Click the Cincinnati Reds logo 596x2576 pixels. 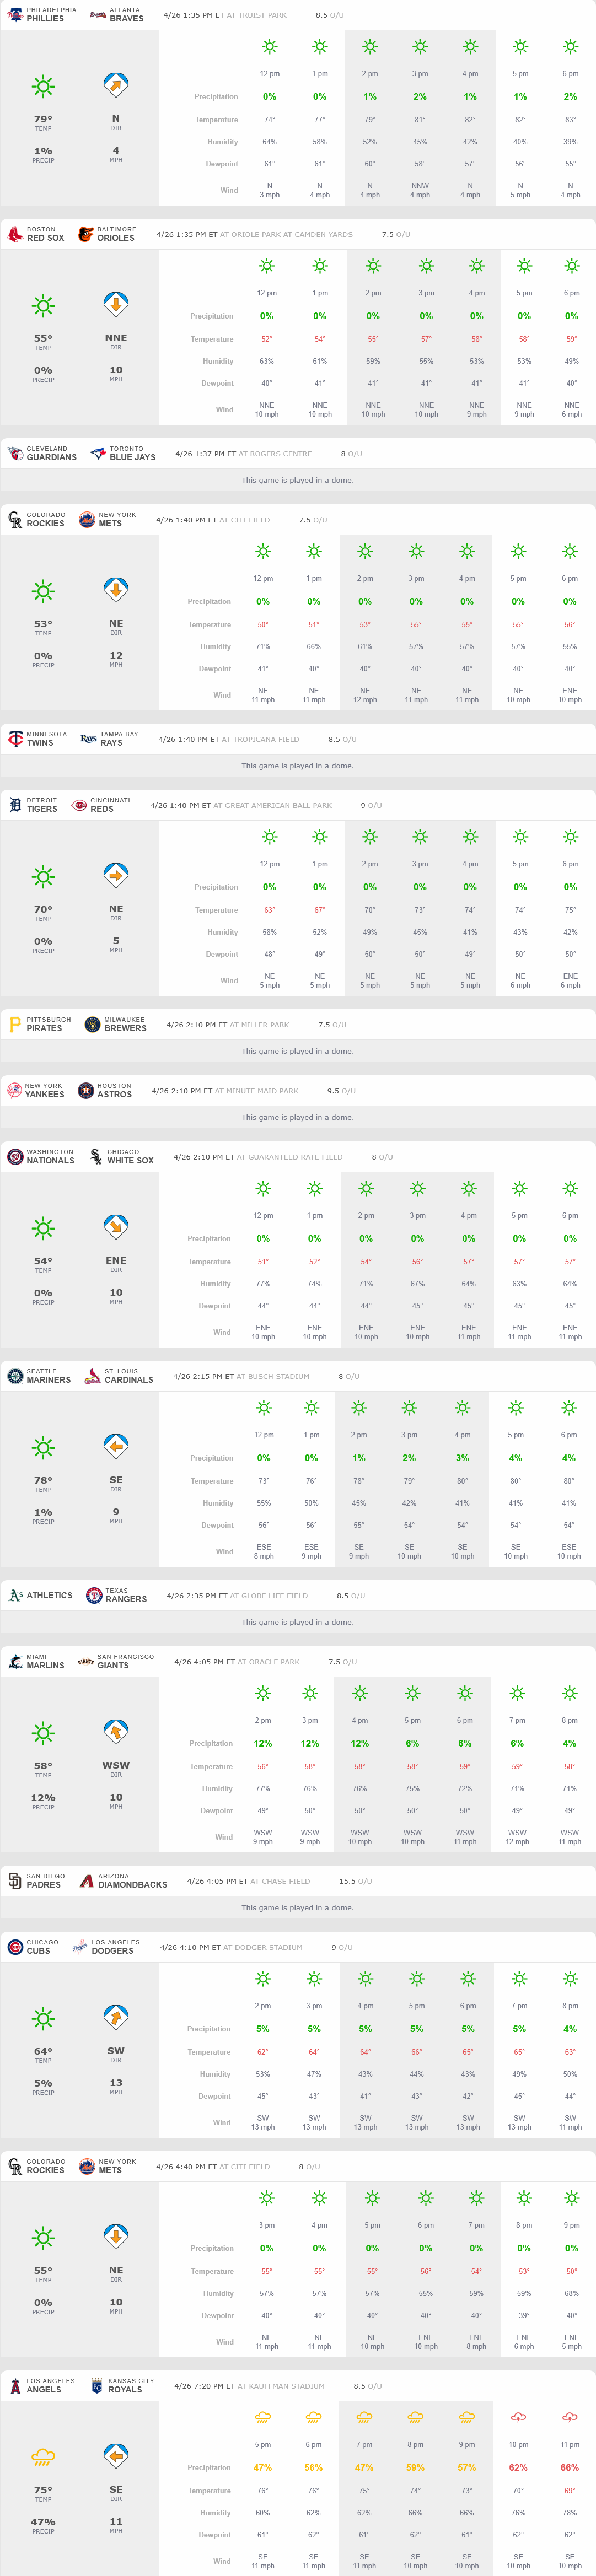(79, 805)
